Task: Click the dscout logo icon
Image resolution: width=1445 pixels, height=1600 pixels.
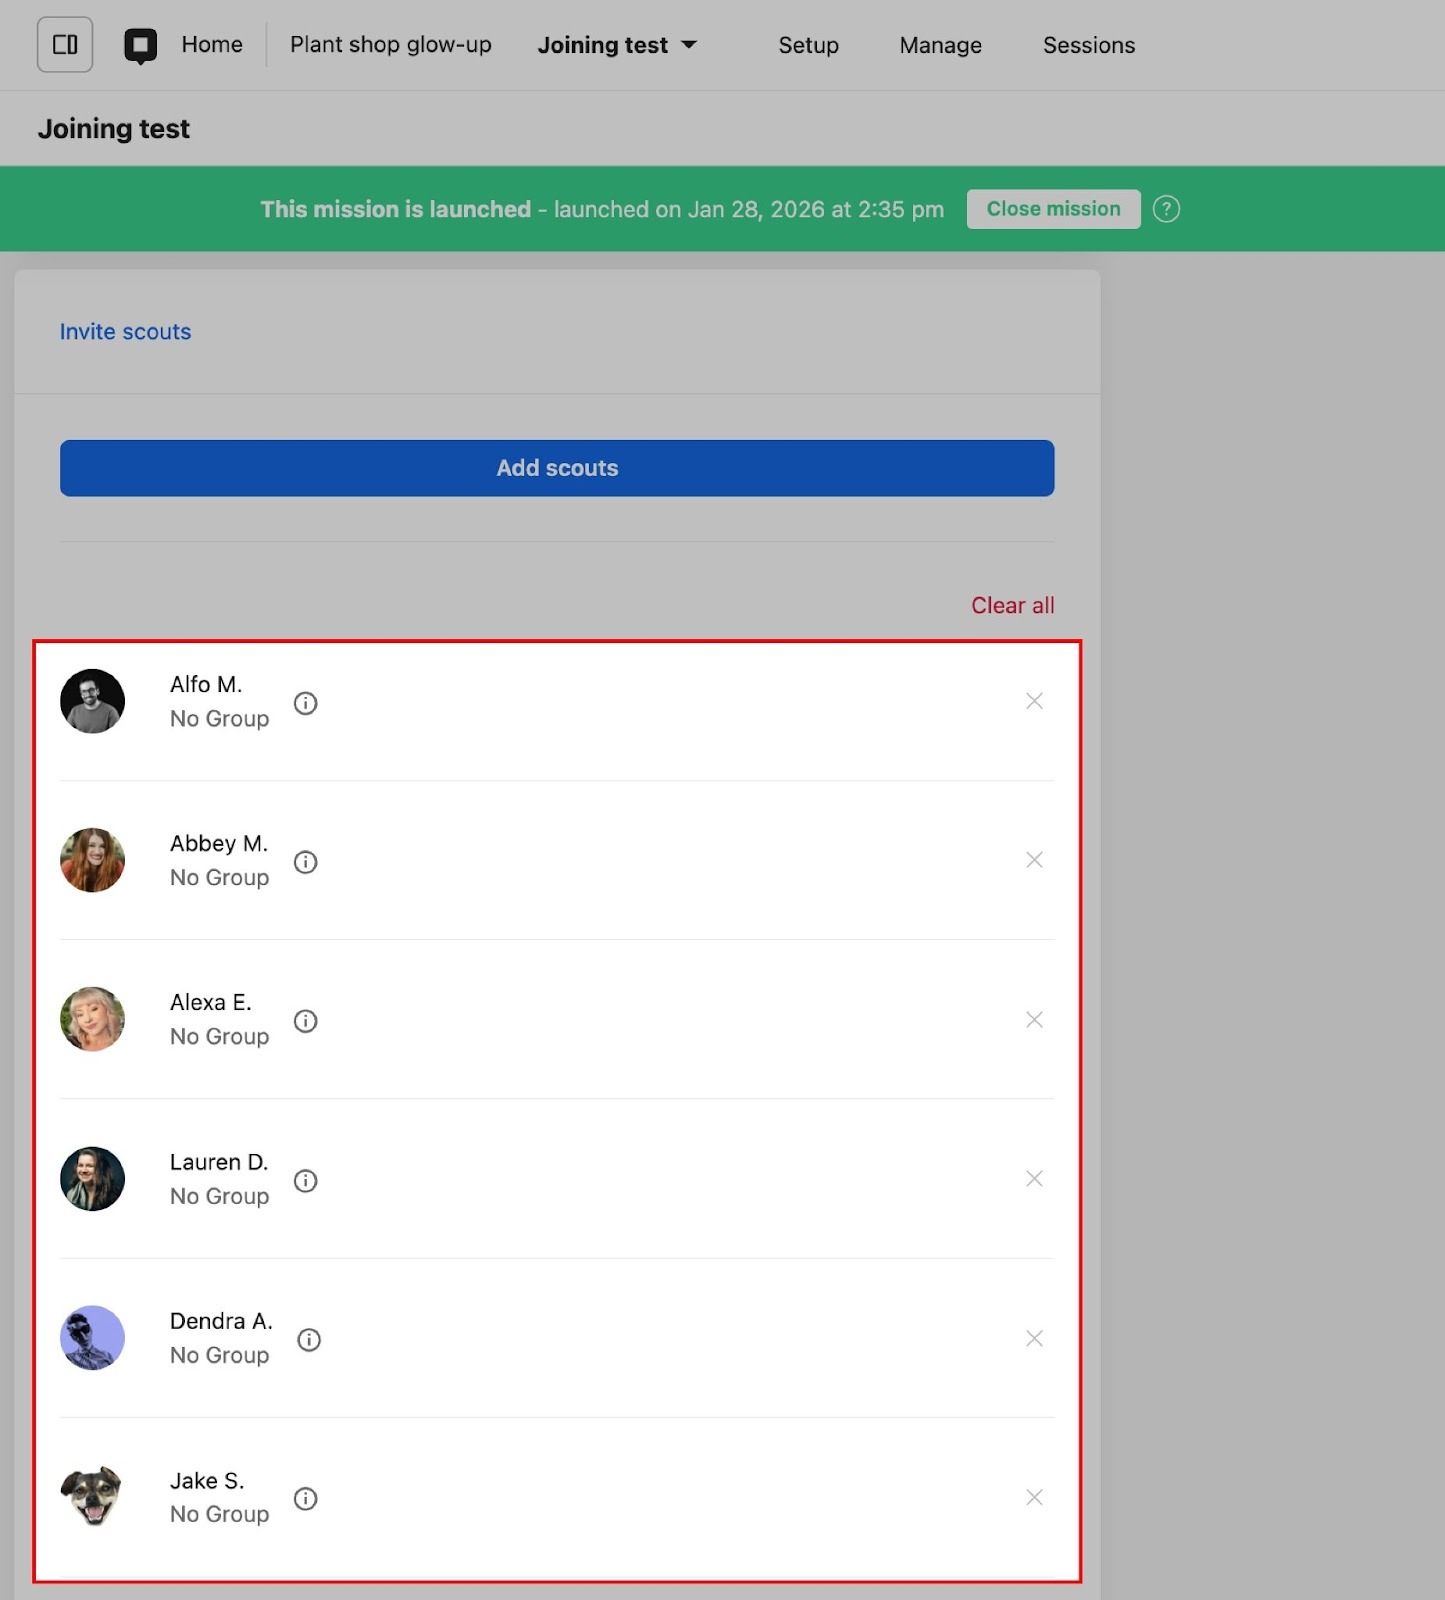Action: (140, 45)
